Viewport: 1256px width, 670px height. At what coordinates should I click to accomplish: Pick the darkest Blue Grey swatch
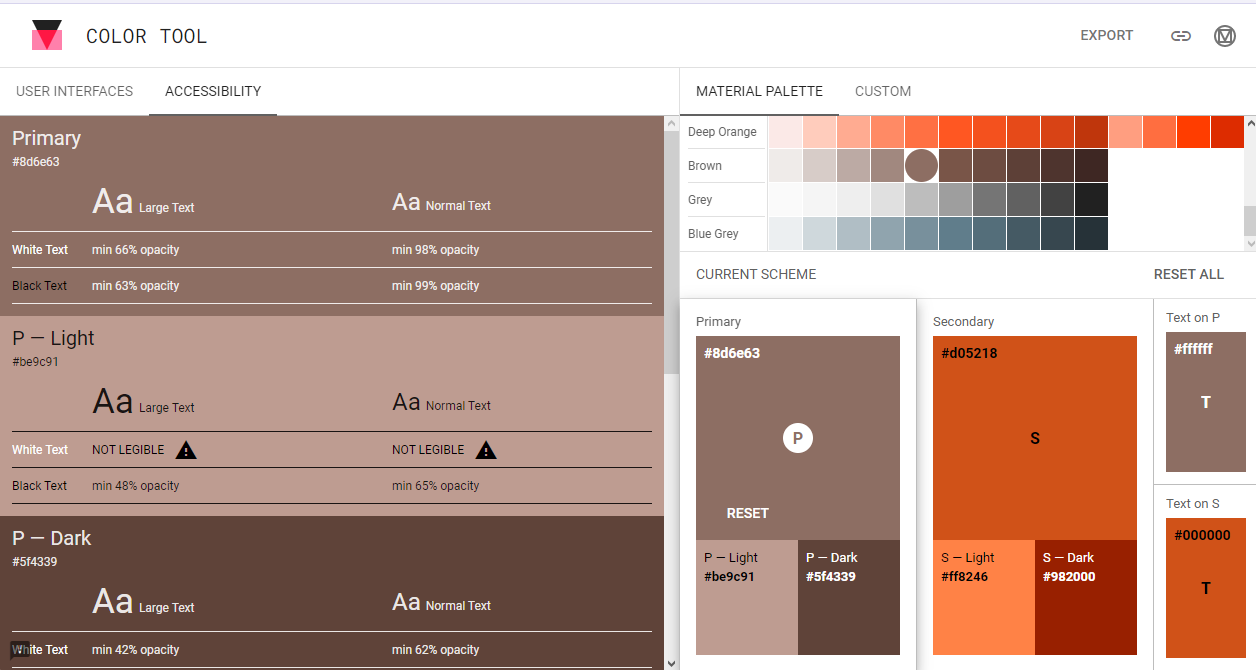coord(1092,234)
